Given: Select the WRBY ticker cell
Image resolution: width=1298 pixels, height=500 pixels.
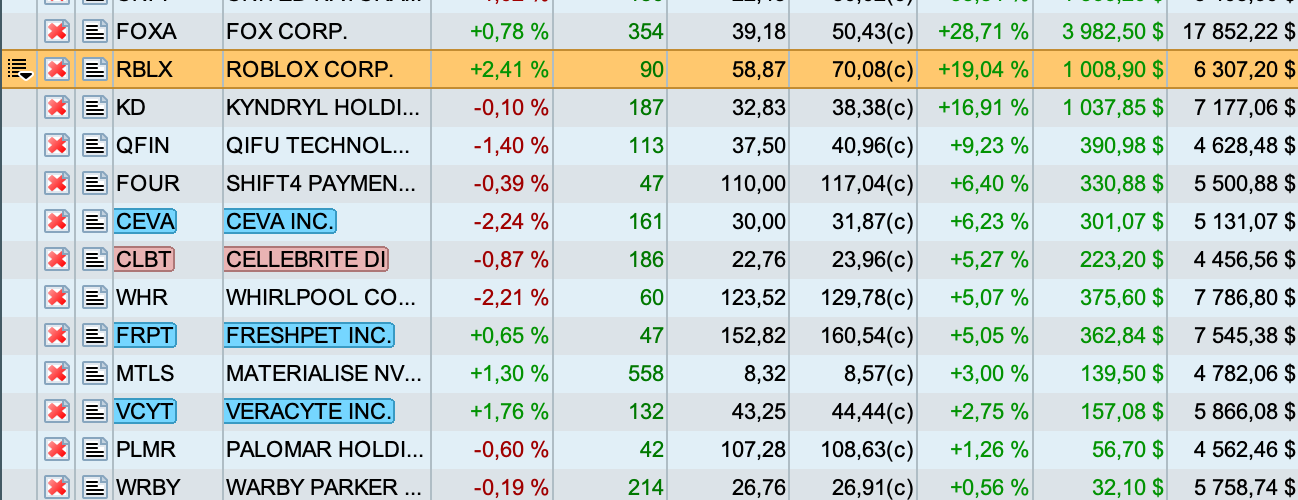Looking at the screenshot, I should [x=166, y=486].
